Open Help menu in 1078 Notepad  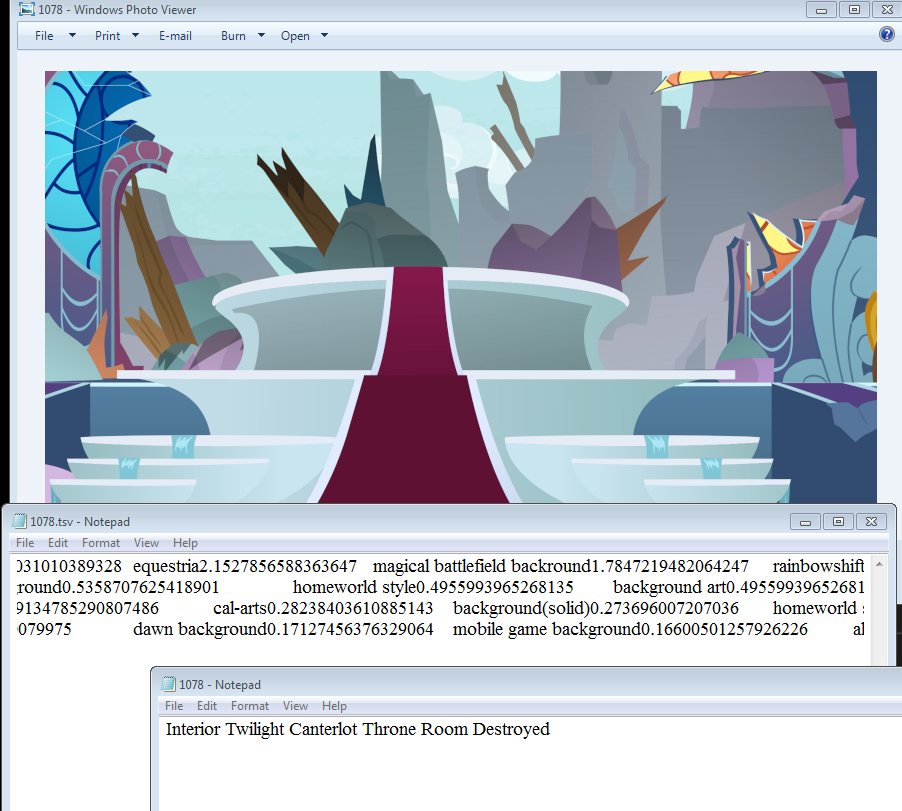click(334, 705)
